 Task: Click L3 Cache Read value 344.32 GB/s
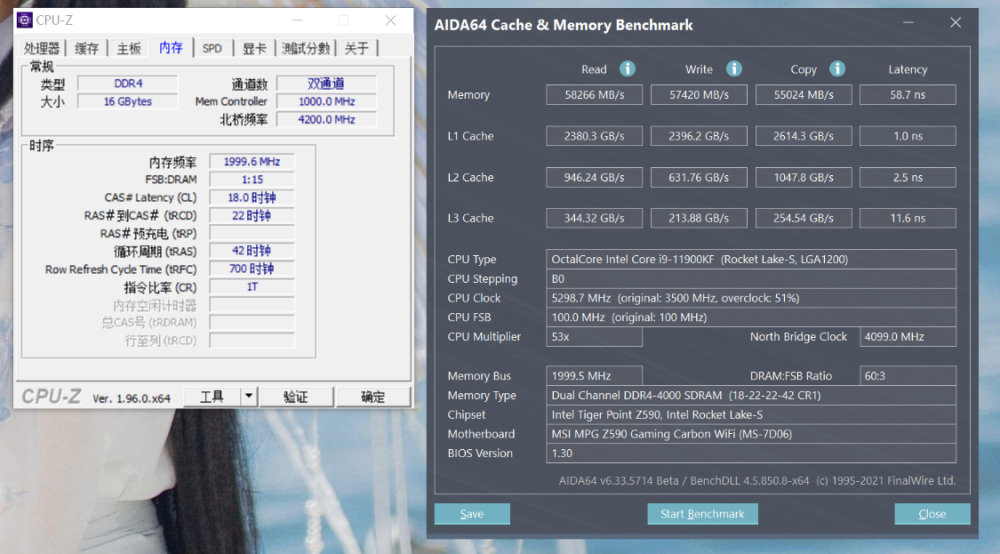(x=594, y=218)
